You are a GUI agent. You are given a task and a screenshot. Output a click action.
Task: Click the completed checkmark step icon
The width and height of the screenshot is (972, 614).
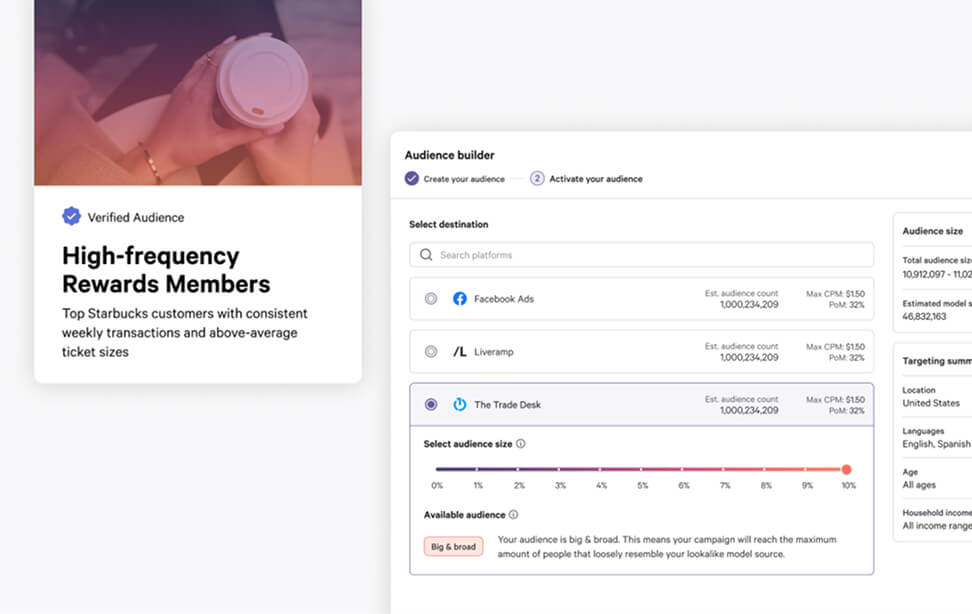tap(412, 178)
